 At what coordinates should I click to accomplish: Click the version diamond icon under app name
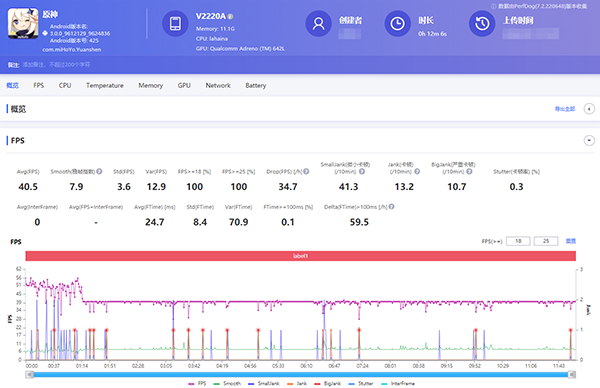pos(45,33)
